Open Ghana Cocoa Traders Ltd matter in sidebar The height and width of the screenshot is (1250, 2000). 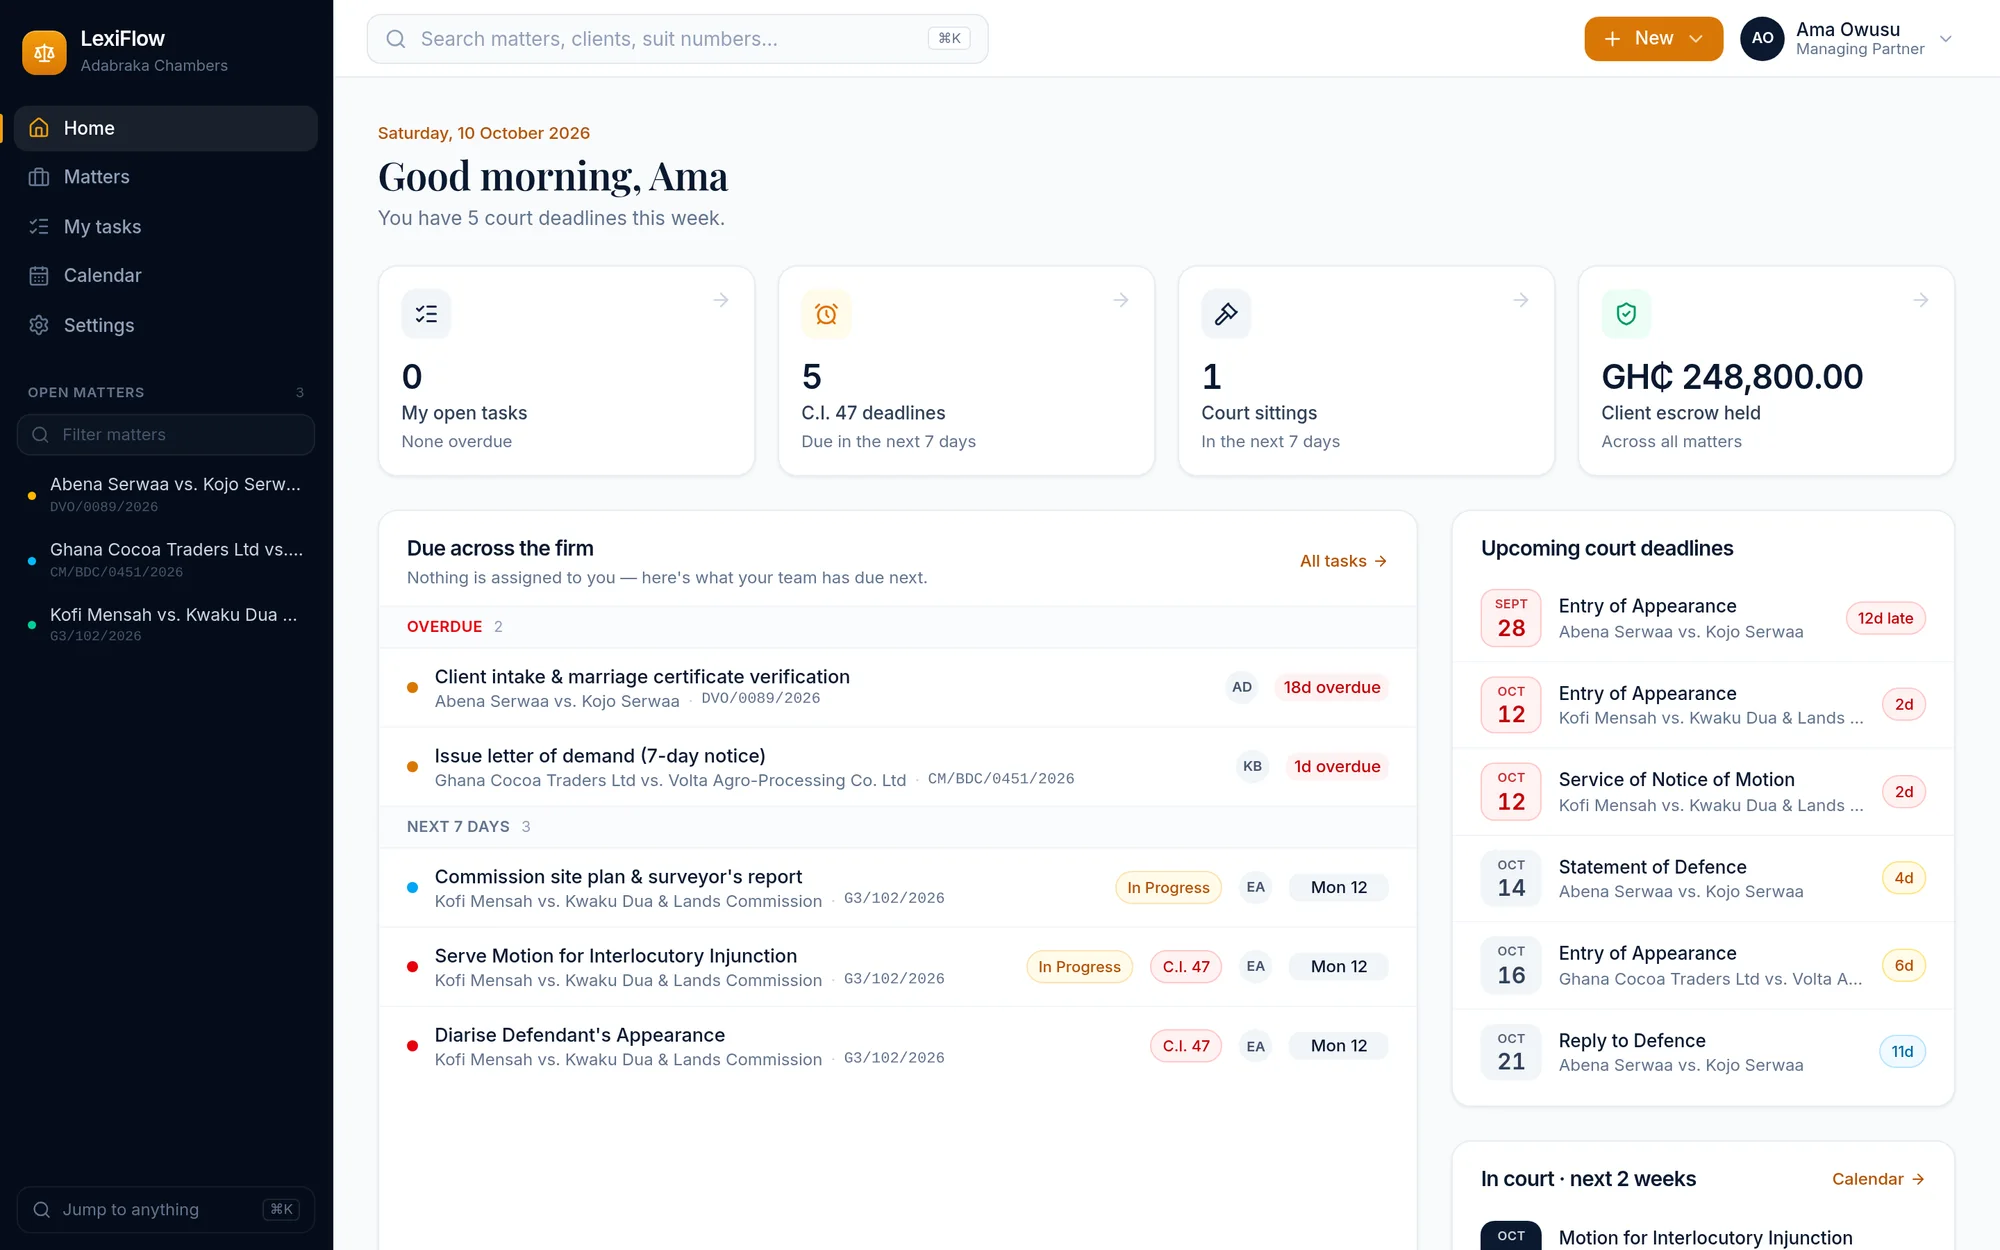click(166, 560)
